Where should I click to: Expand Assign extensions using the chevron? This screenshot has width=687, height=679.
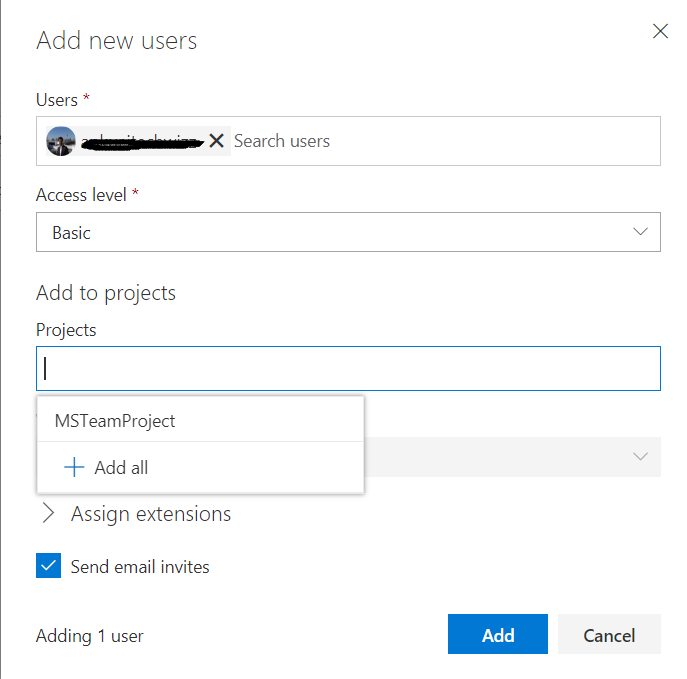point(49,514)
